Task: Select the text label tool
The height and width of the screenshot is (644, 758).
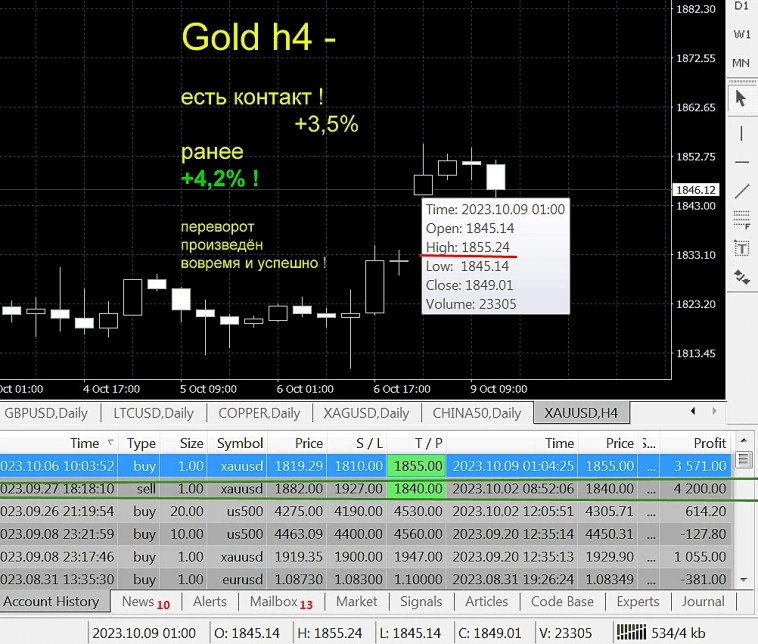Action: [741, 248]
